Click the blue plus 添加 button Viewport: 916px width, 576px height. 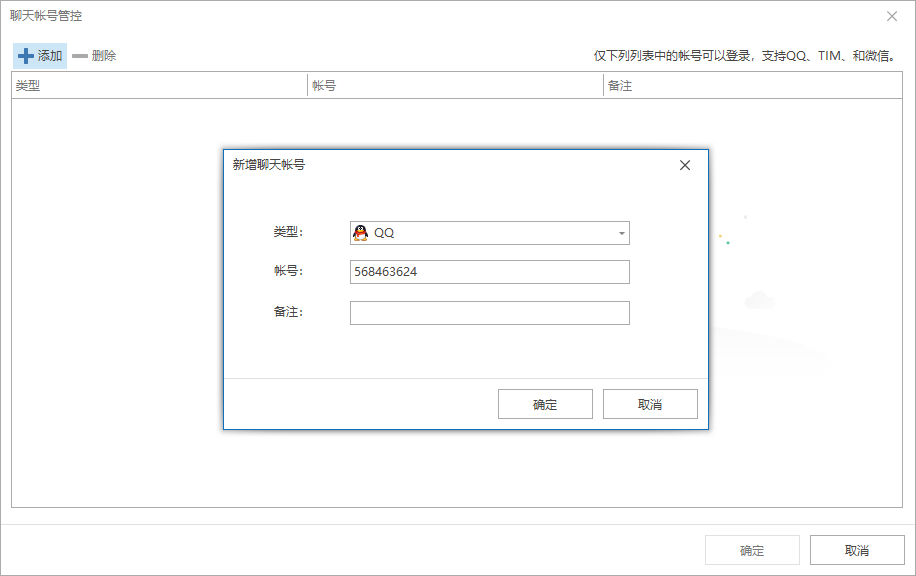[40, 55]
